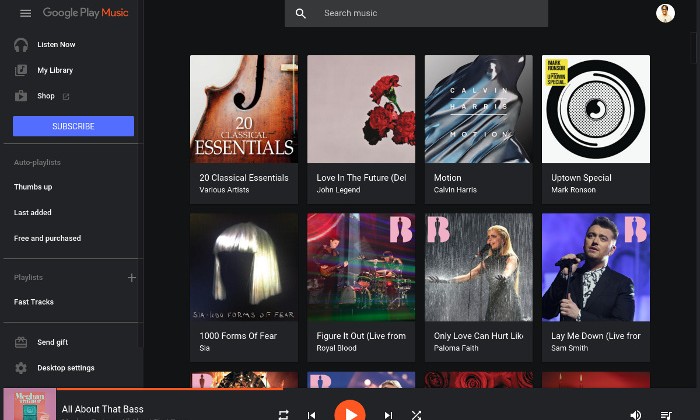Open My Library section
The image size is (700, 420).
(55, 71)
